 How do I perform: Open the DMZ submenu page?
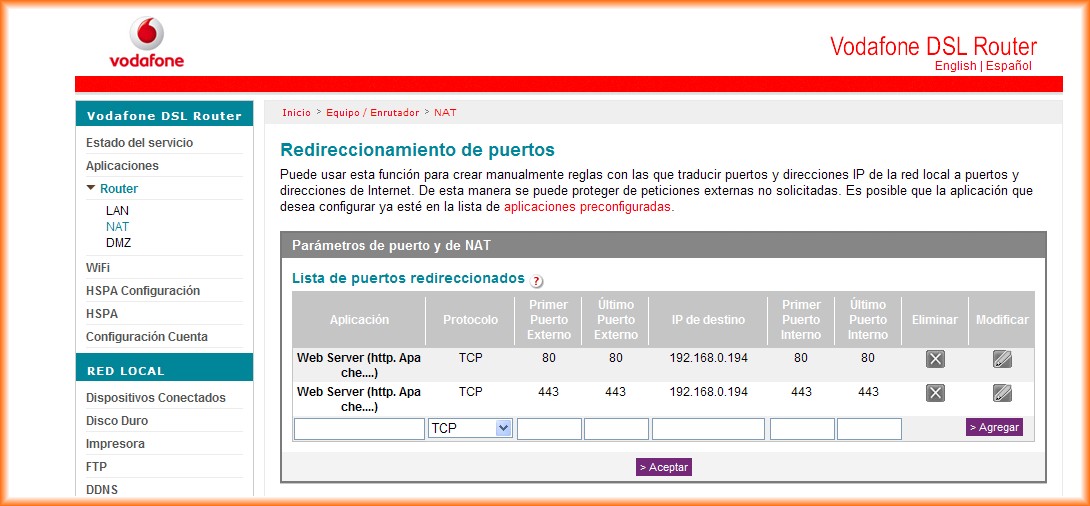118,243
